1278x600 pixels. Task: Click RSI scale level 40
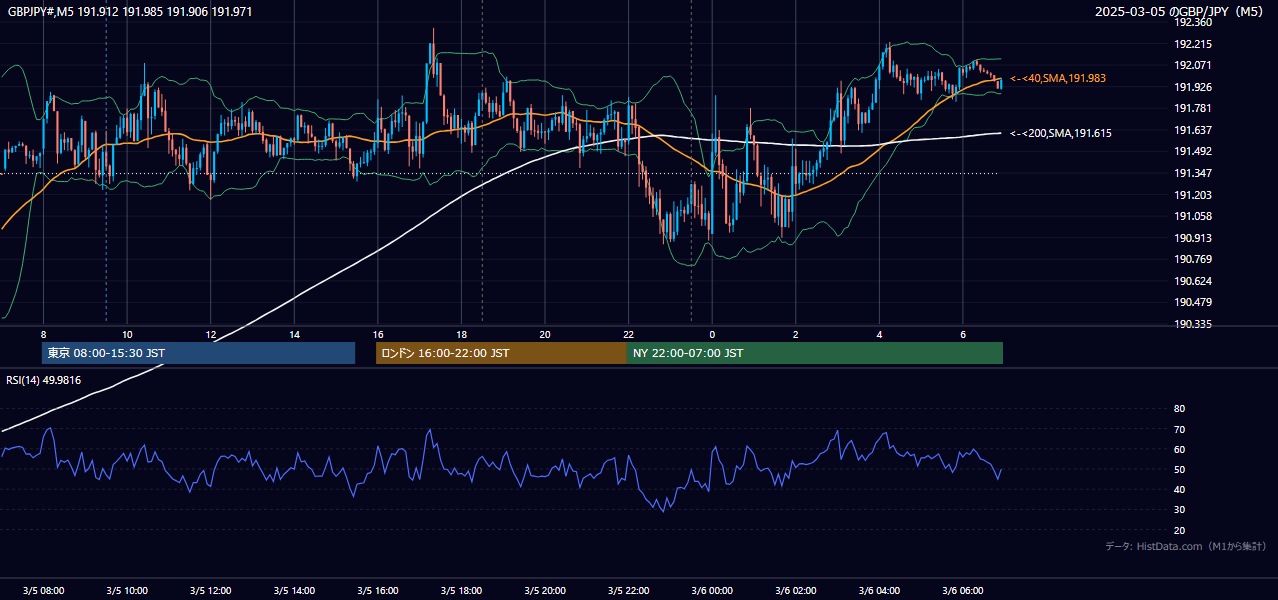click(x=1179, y=489)
